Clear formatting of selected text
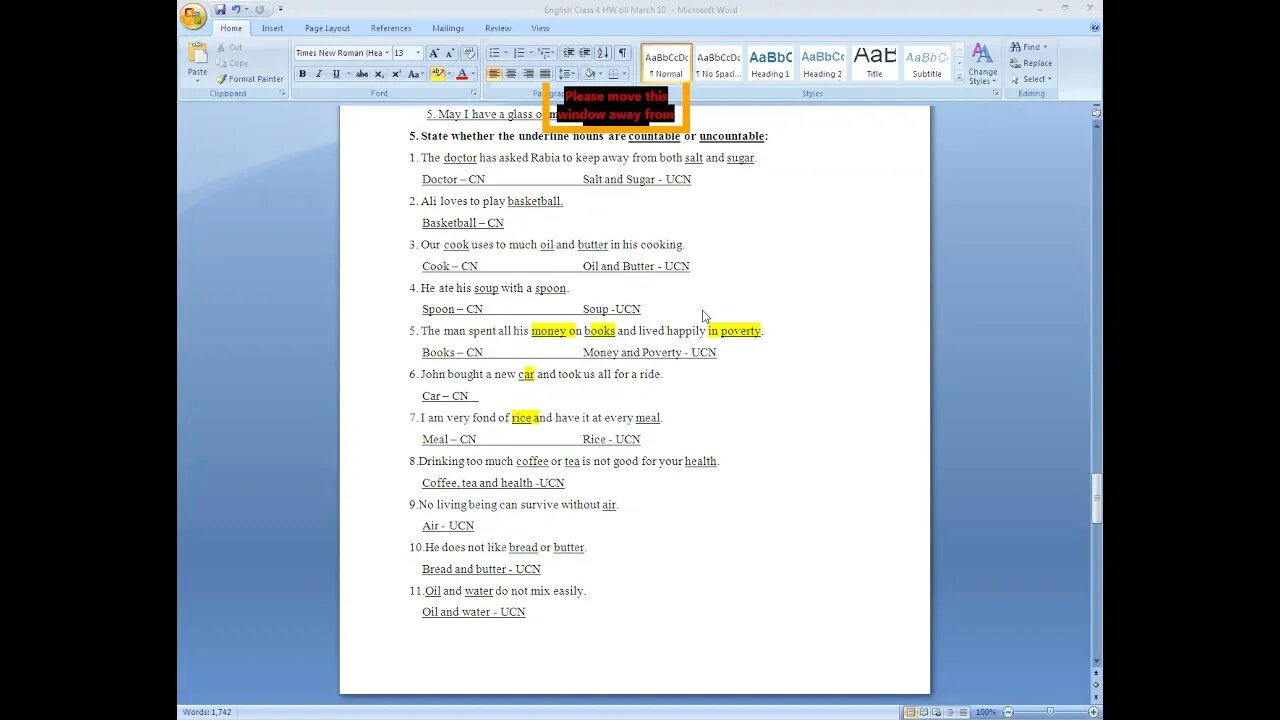Viewport: 1280px width, 720px height. pyautogui.click(x=469, y=53)
